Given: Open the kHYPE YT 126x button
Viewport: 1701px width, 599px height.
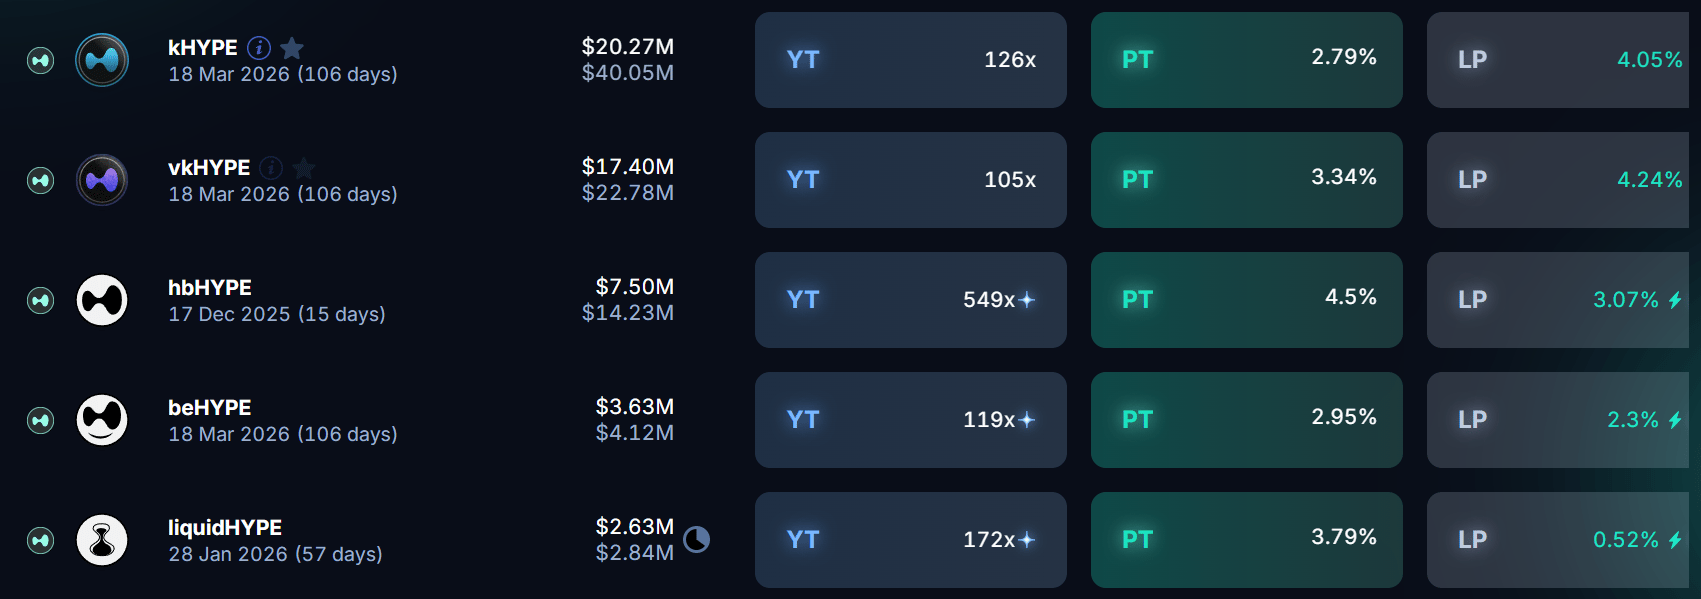Looking at the screenshot, I should [911, 60].
